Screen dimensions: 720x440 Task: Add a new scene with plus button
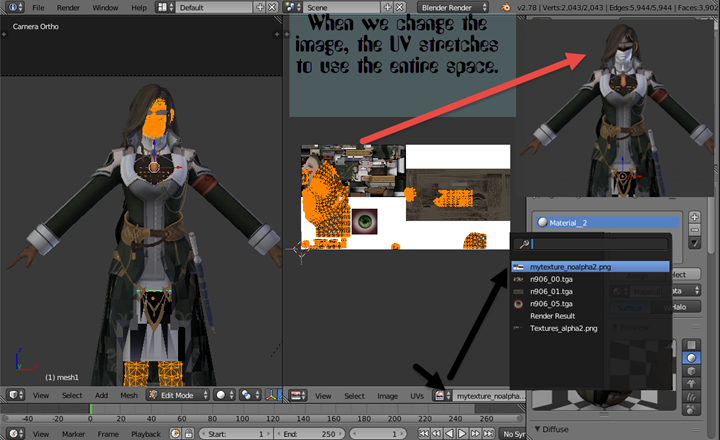388,7
